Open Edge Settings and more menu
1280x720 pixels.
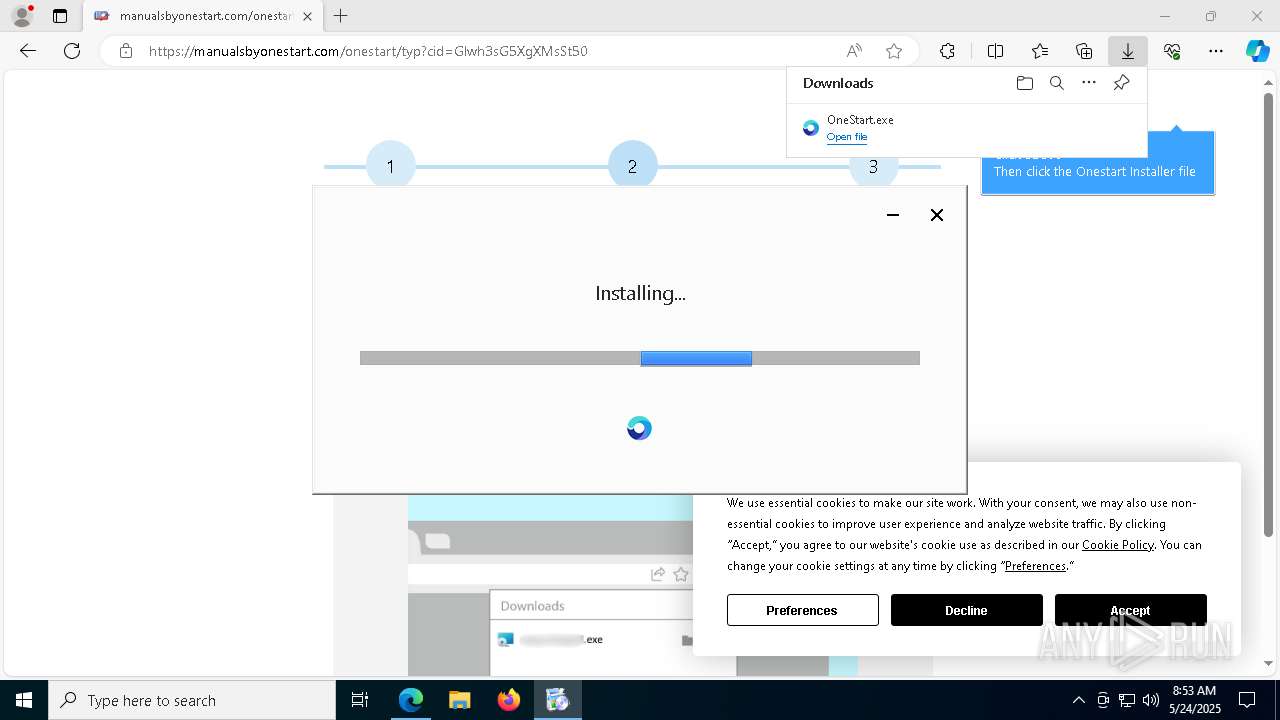point(1216,51)
